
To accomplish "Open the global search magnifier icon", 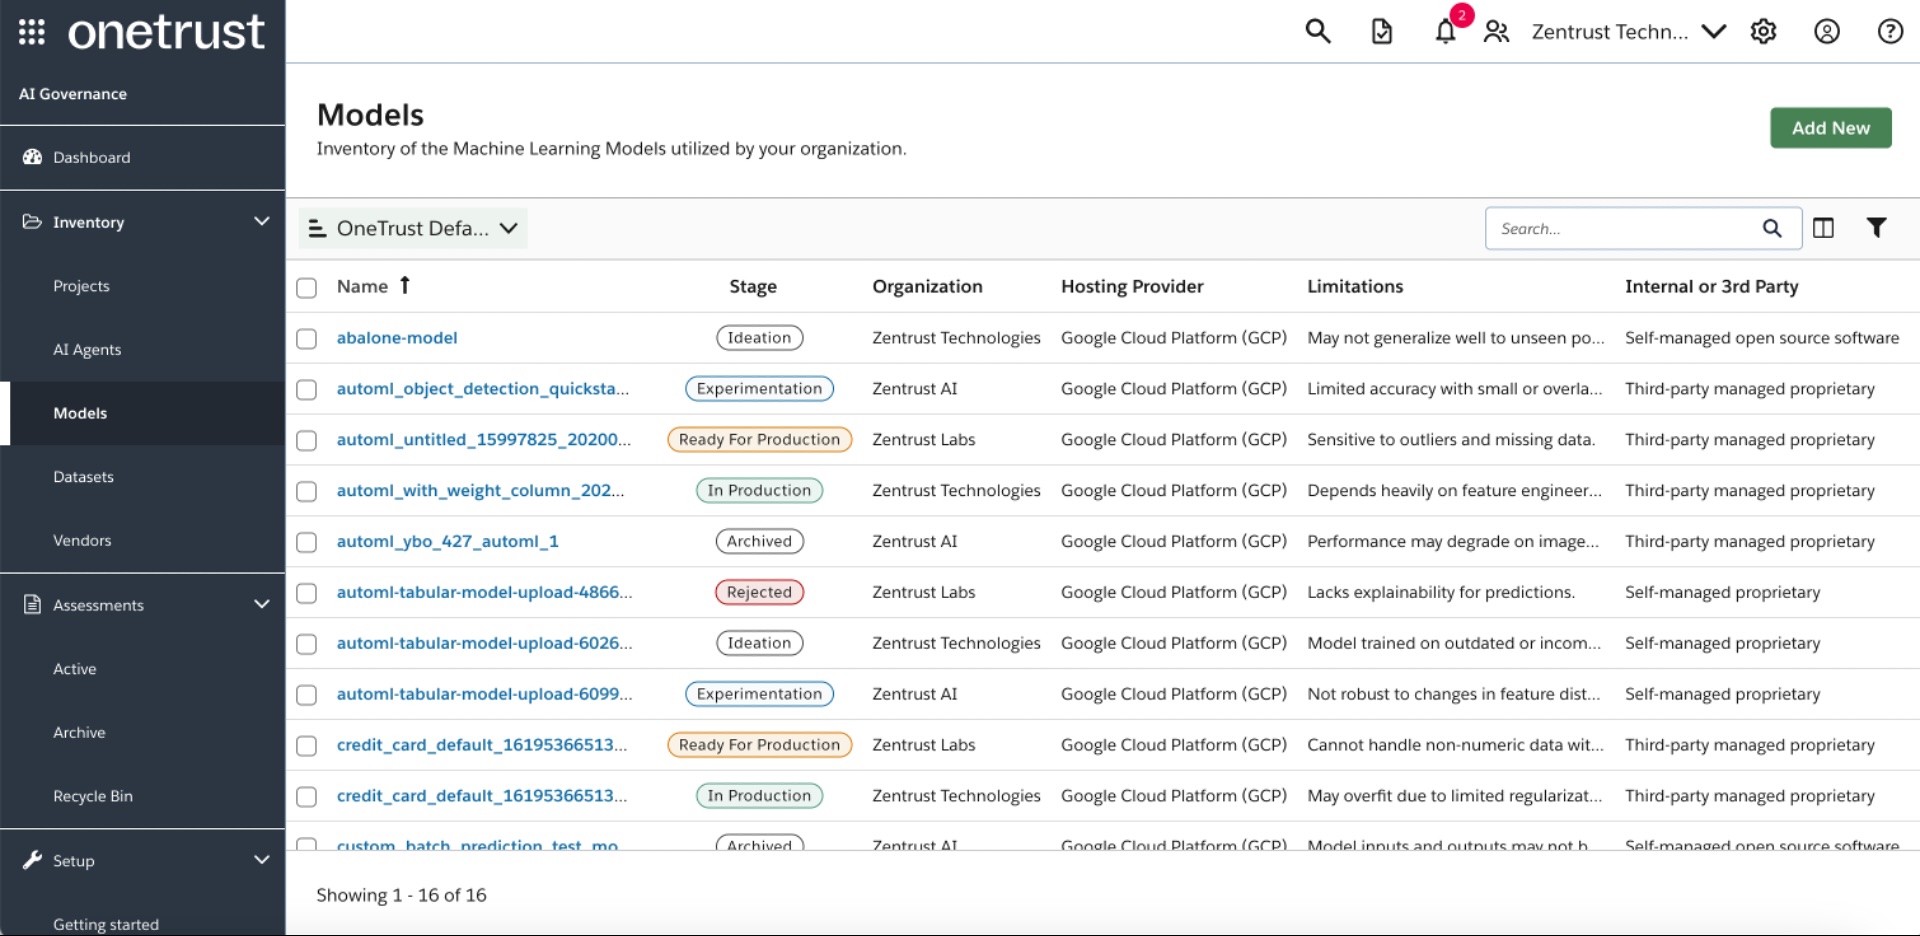I will pyautogui.click(x=1316, y=31).
